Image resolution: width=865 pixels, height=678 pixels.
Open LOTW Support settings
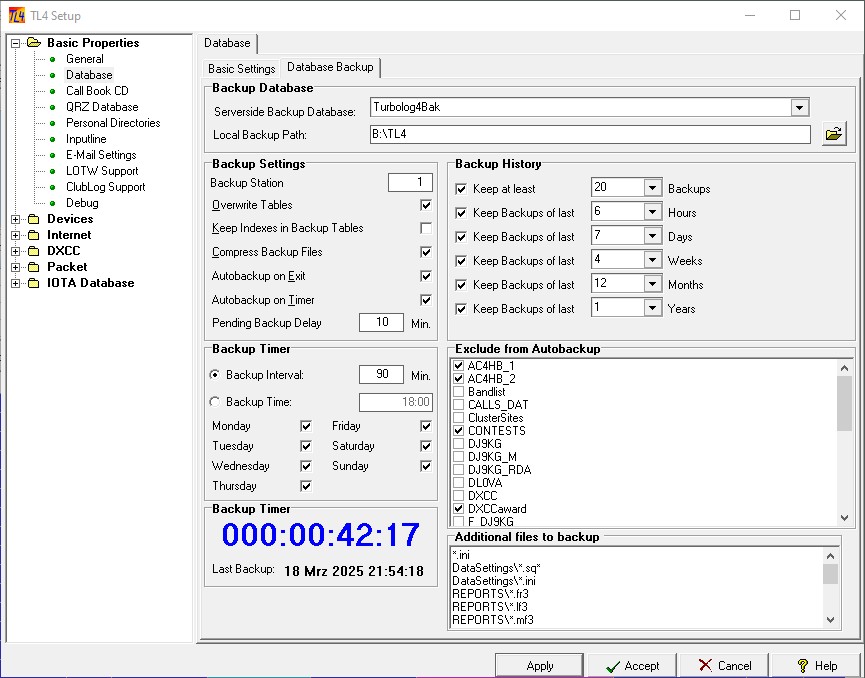[x=102, y=171]
